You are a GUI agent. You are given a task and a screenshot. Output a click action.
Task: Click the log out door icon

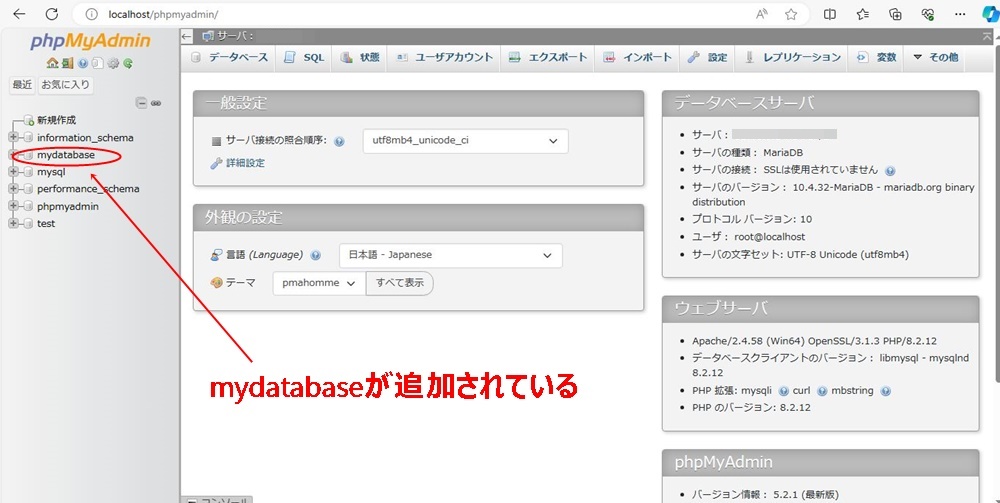[x=67, y=63]
